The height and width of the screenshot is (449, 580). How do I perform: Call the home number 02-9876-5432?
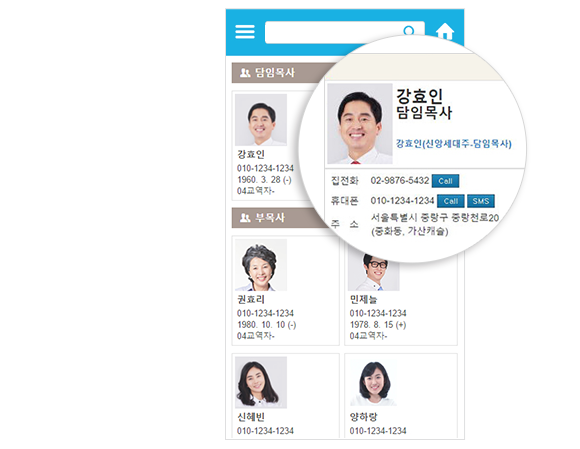click(x=445, y=181)
